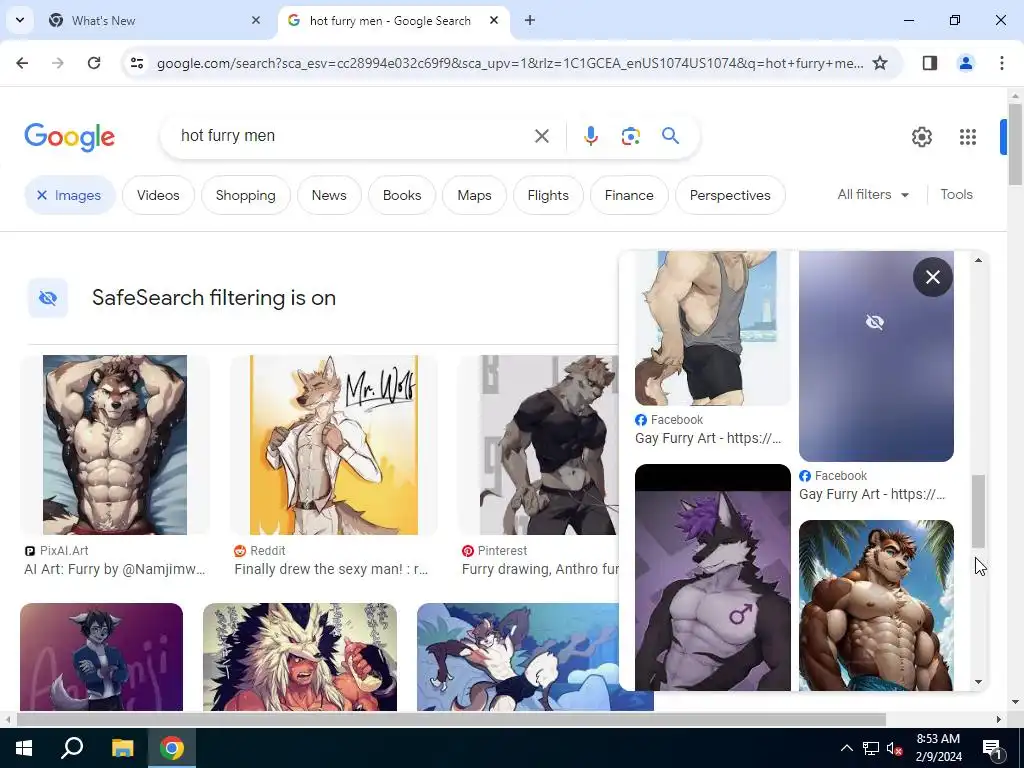View site information icon in address bar
Screen dimensions: 1024x768
click(x=136, y=63)
